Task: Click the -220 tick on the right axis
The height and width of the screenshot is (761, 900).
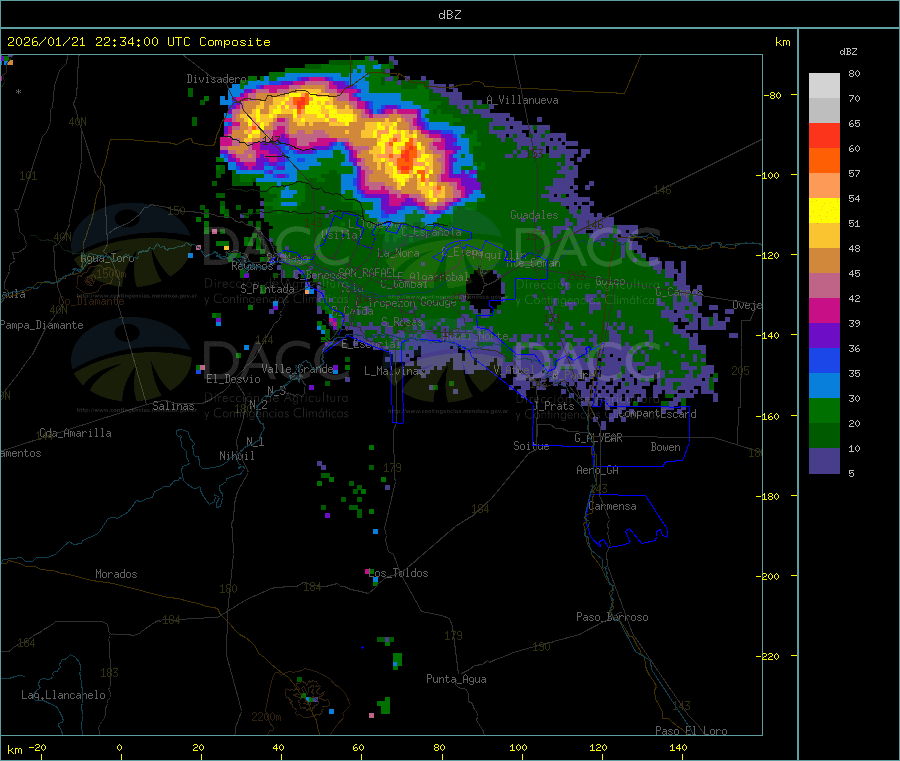Action: click(x=770, y=657)
